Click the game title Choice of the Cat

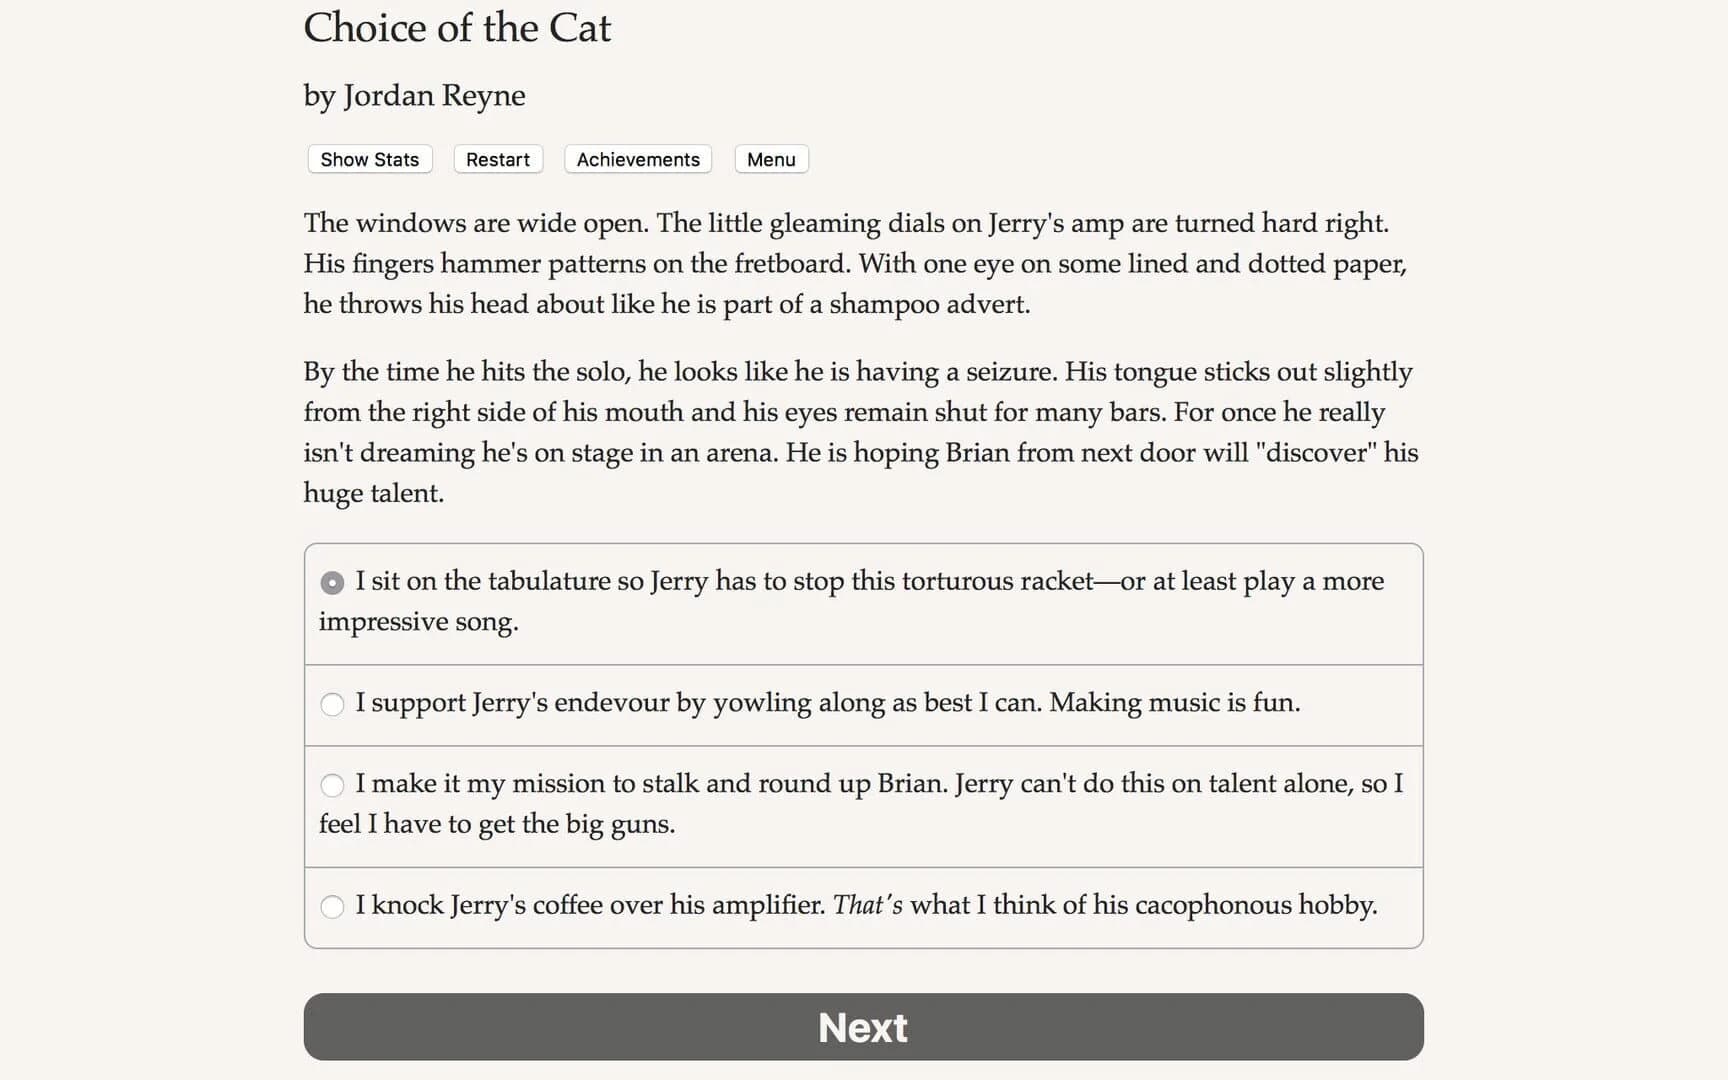point(457,28)
